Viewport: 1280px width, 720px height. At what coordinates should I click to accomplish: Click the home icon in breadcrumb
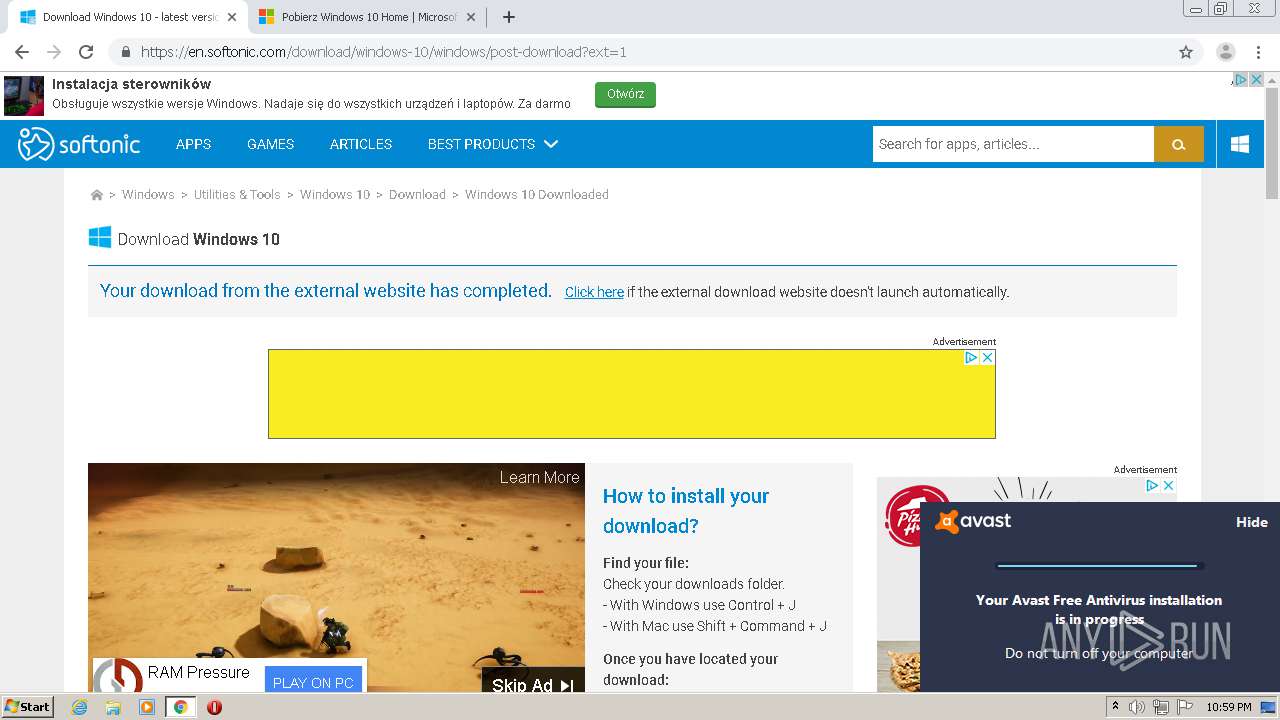pyautogui.click(x=97, y=195)
